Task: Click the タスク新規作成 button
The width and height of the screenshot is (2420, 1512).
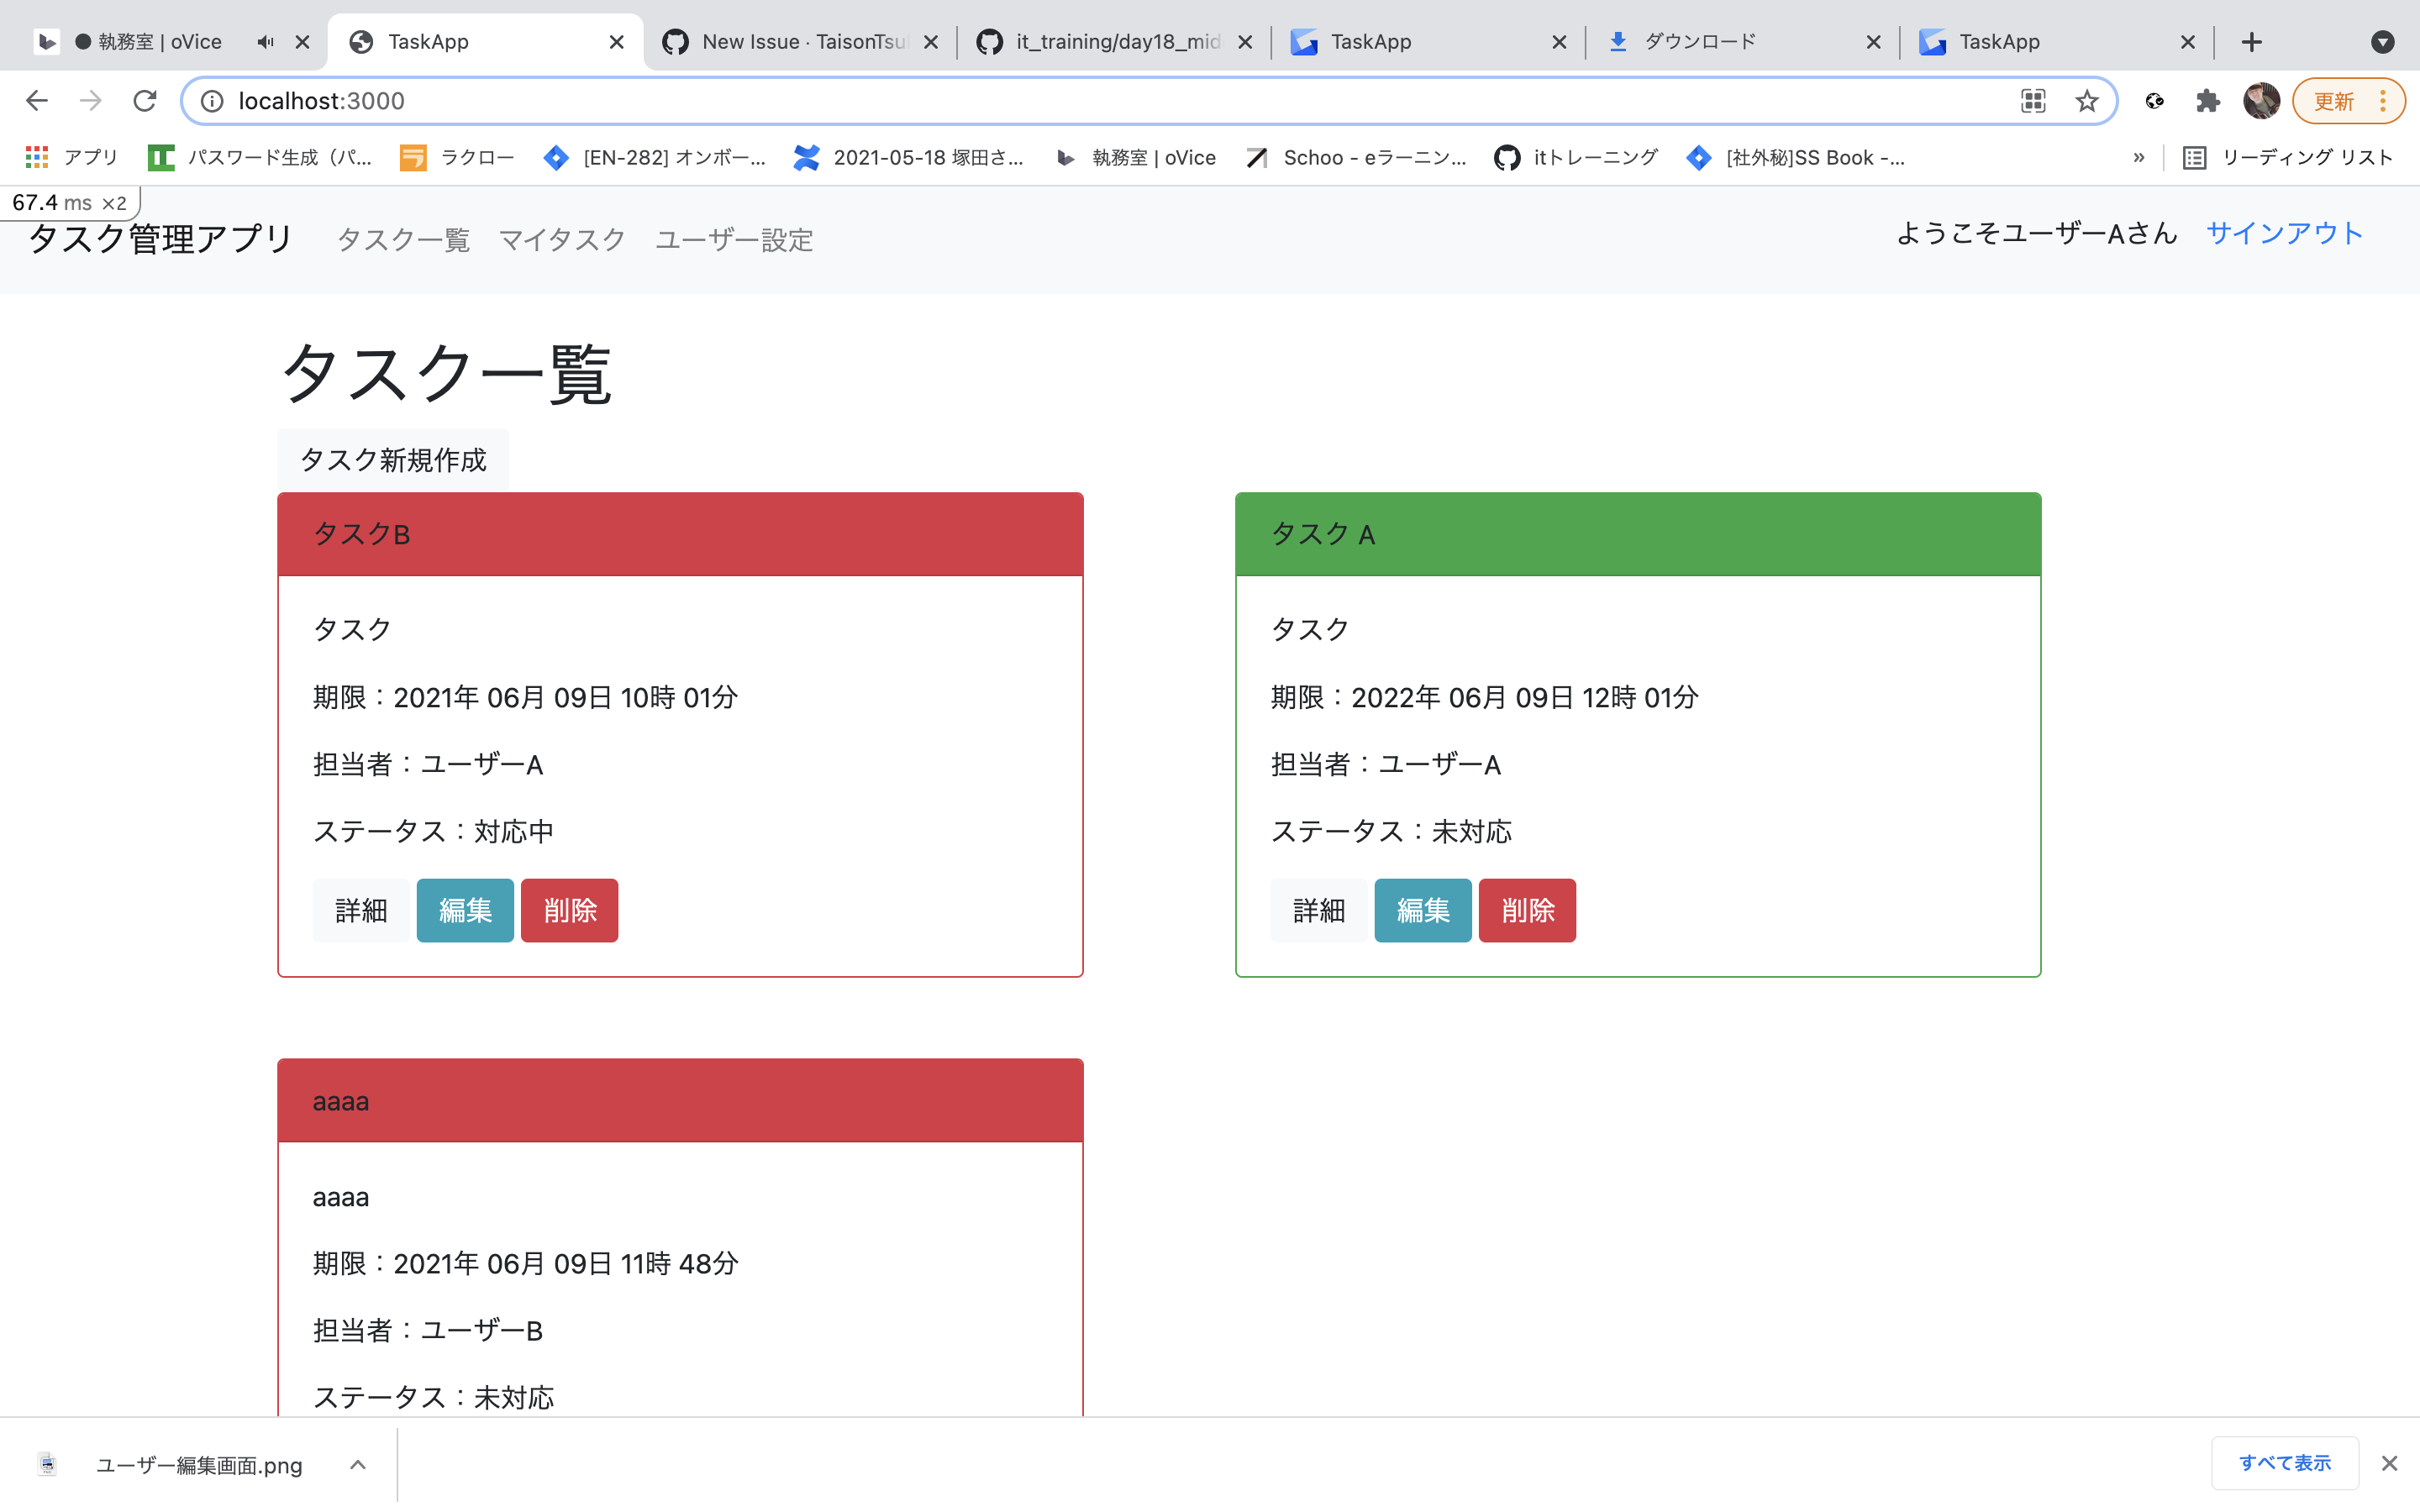Action: [x=393, y=460]
